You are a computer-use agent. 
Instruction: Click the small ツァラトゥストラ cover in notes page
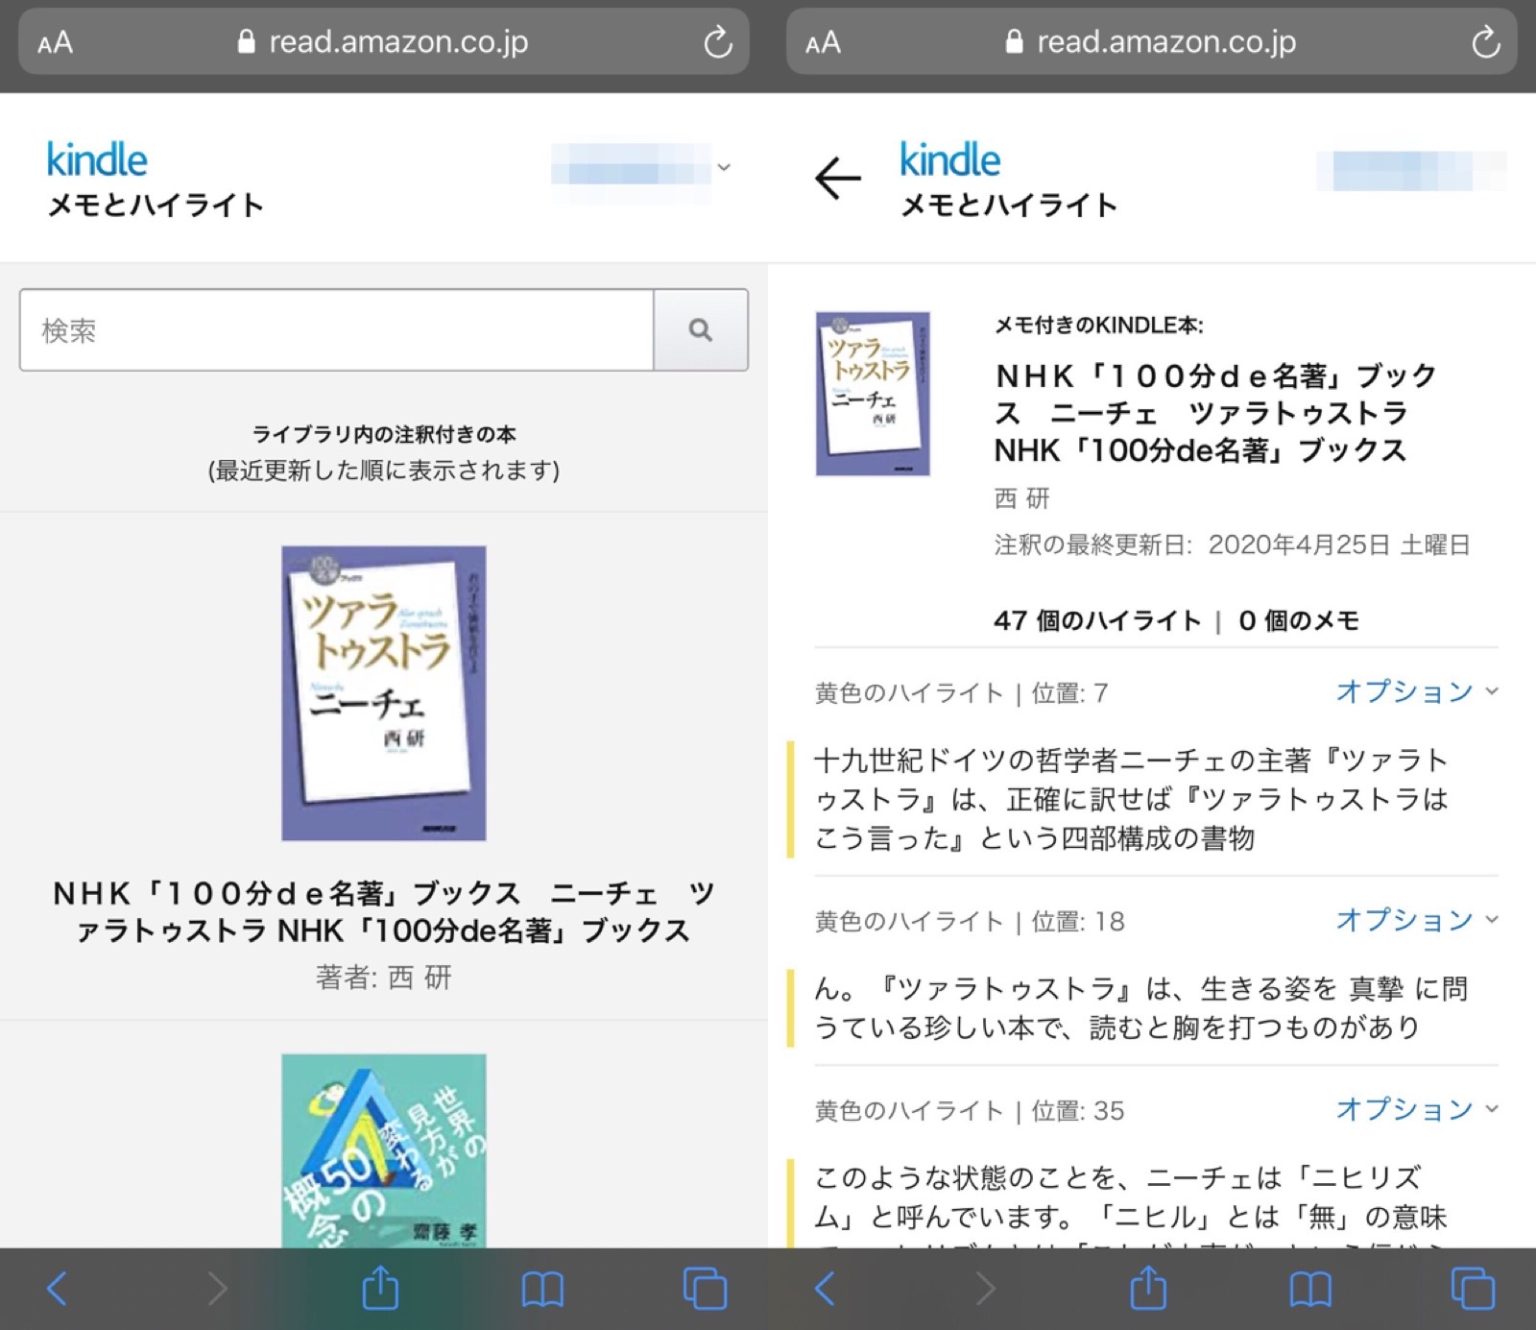(873, 394)
